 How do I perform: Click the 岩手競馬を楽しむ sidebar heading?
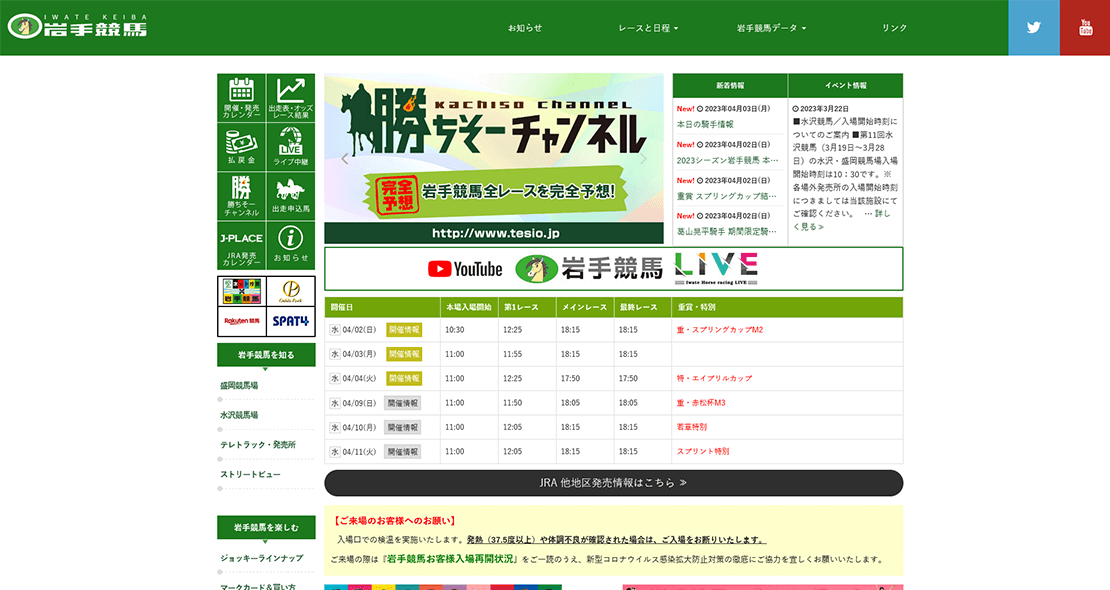pyautogui.click(x=266, y=528)
